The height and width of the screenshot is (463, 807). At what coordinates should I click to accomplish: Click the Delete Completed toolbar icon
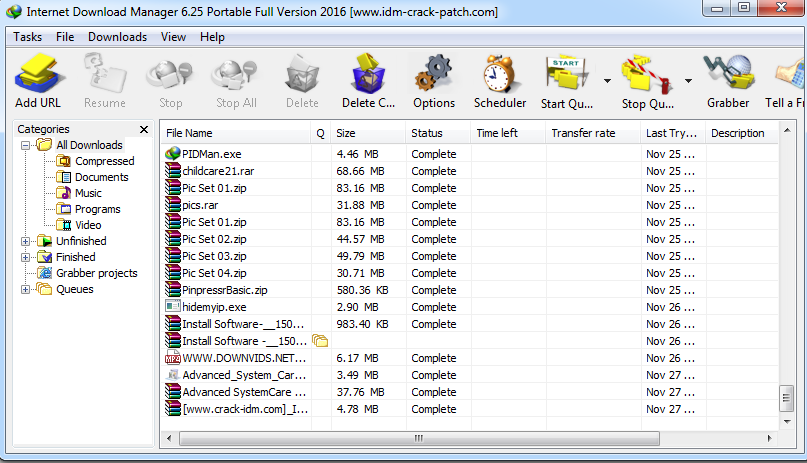(x=369, y=74)
